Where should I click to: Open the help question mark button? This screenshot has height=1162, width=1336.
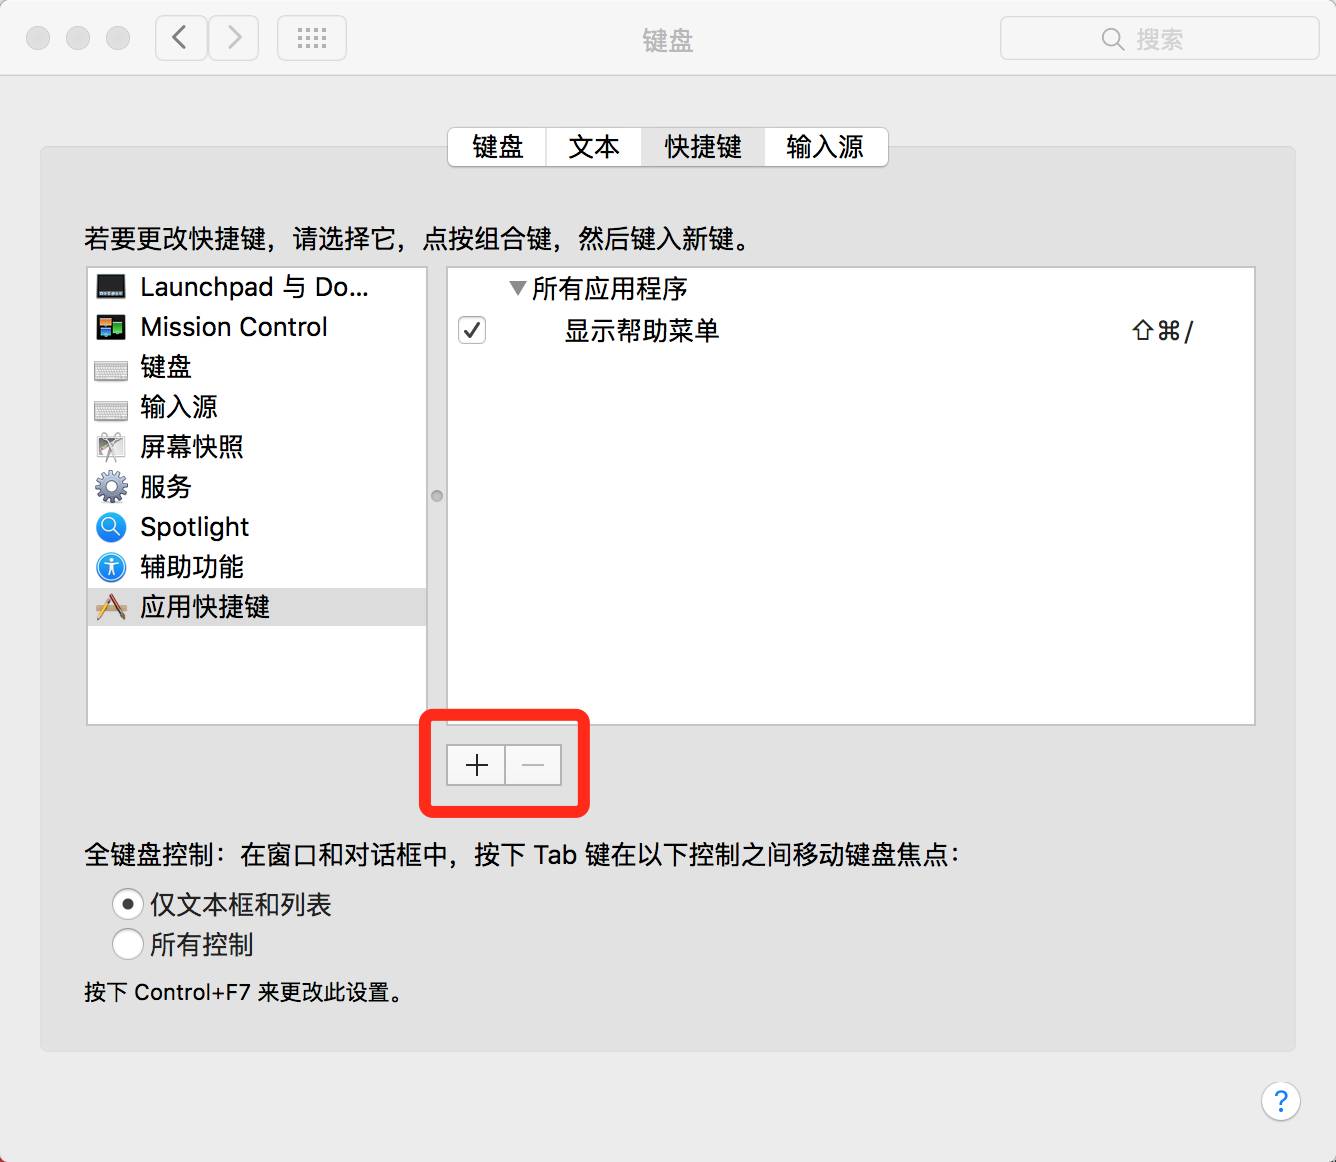point(1280,1101)
